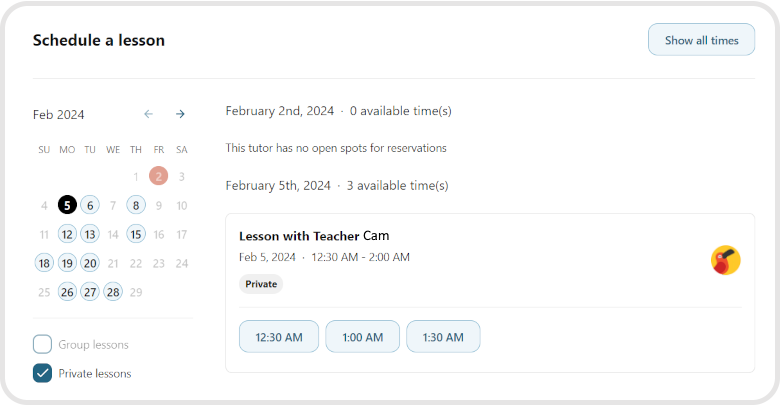The width and height of the screenshot is (780, 405).
Task: Choose the 1:00 AM time slot
Action: coord(362,337)
